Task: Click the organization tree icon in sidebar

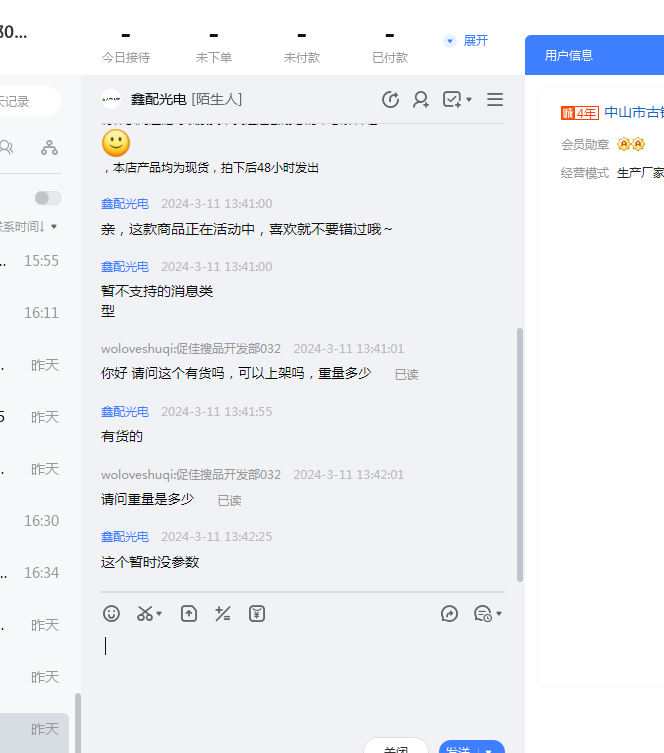Action: pos(49,148)
